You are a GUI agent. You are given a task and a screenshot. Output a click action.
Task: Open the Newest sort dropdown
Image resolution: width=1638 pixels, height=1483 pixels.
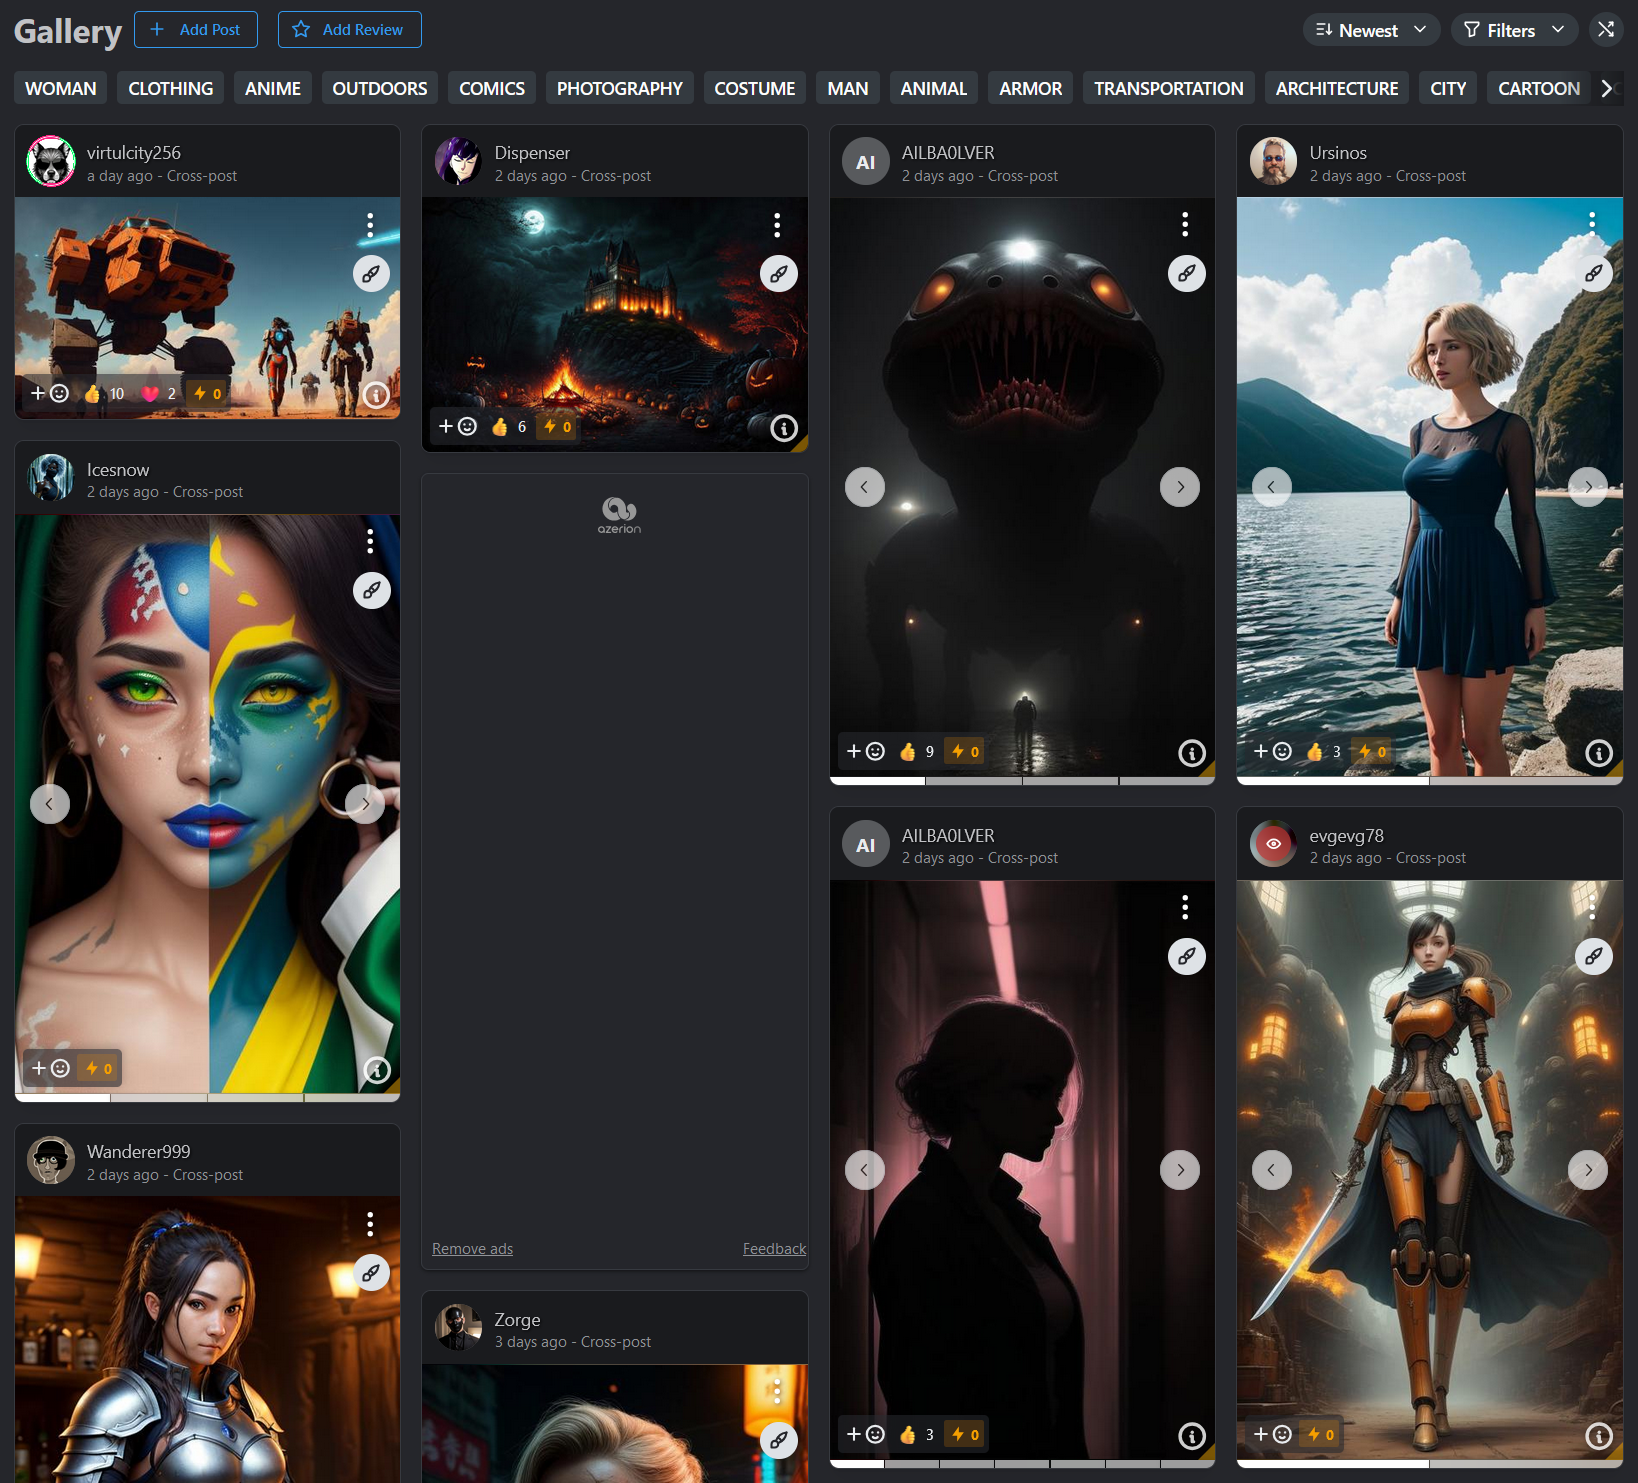point(1371,30)
